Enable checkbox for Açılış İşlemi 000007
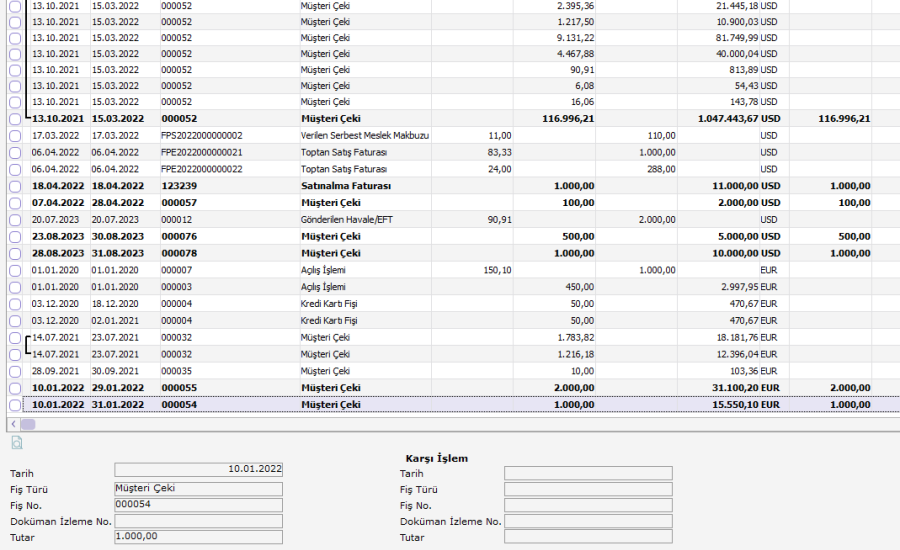Screen dimensions: 900x550 (x=14, y=271)
